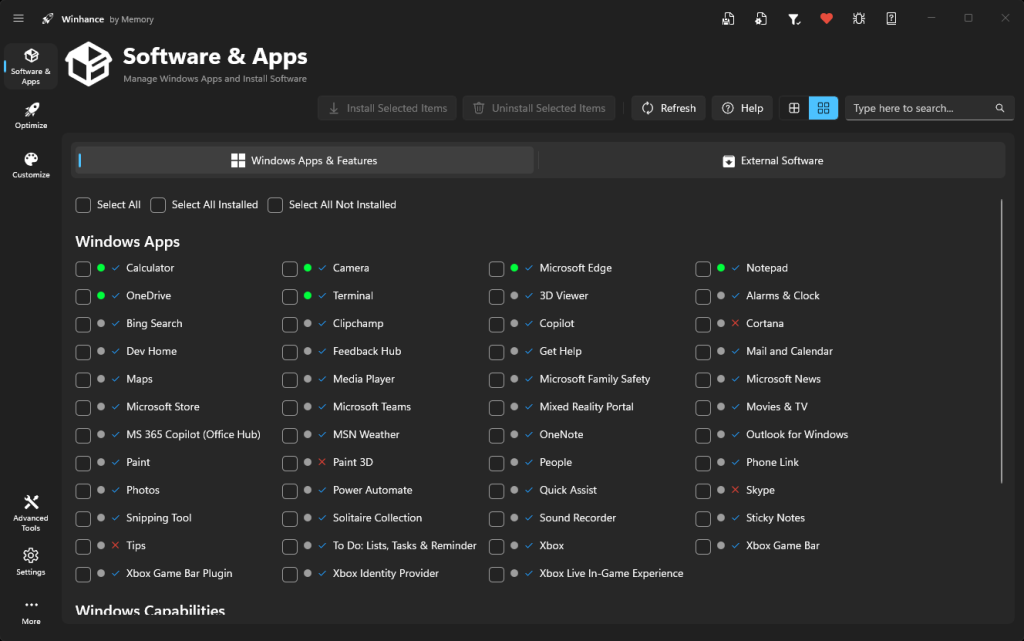Report a bug via the bug icon
The height and width of the screenshot is (641, 1024).
coord(858,18)
